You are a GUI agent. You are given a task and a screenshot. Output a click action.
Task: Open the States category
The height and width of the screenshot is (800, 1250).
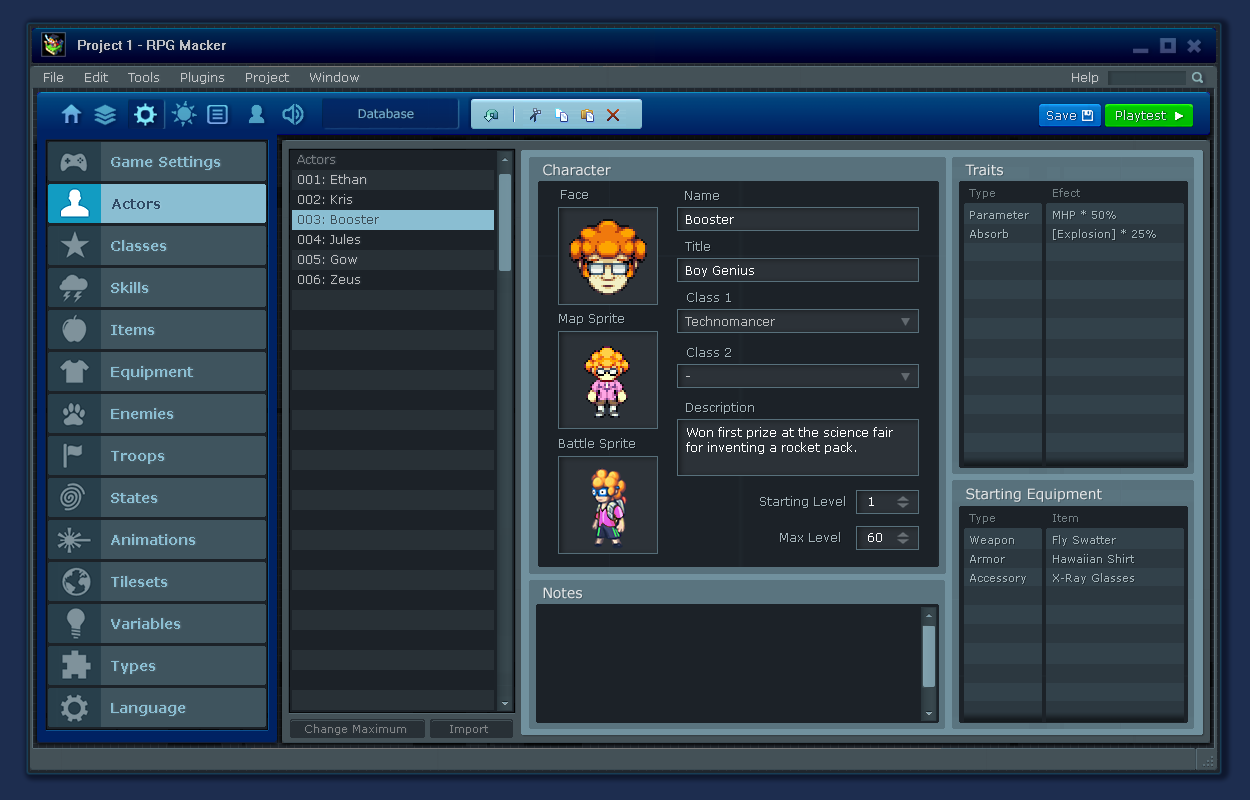(x=157, y=498)
